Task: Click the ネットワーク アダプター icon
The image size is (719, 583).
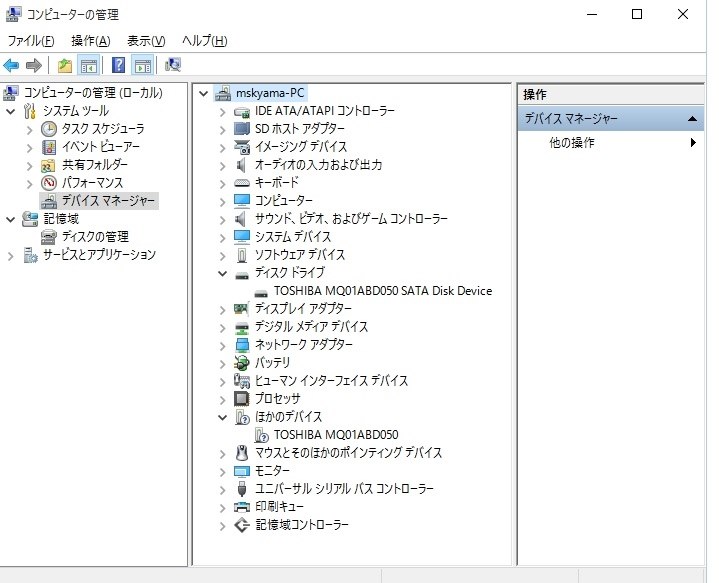Action: 242,344
